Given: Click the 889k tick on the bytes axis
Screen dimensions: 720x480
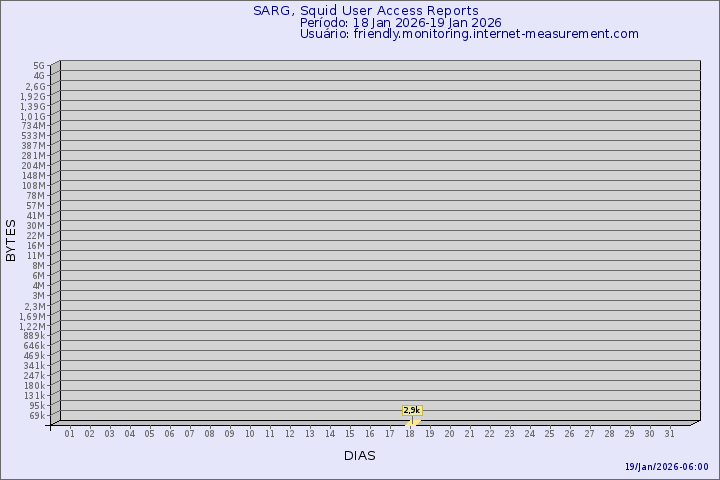Looking at the screenshot, I should [x=34, y=336].
